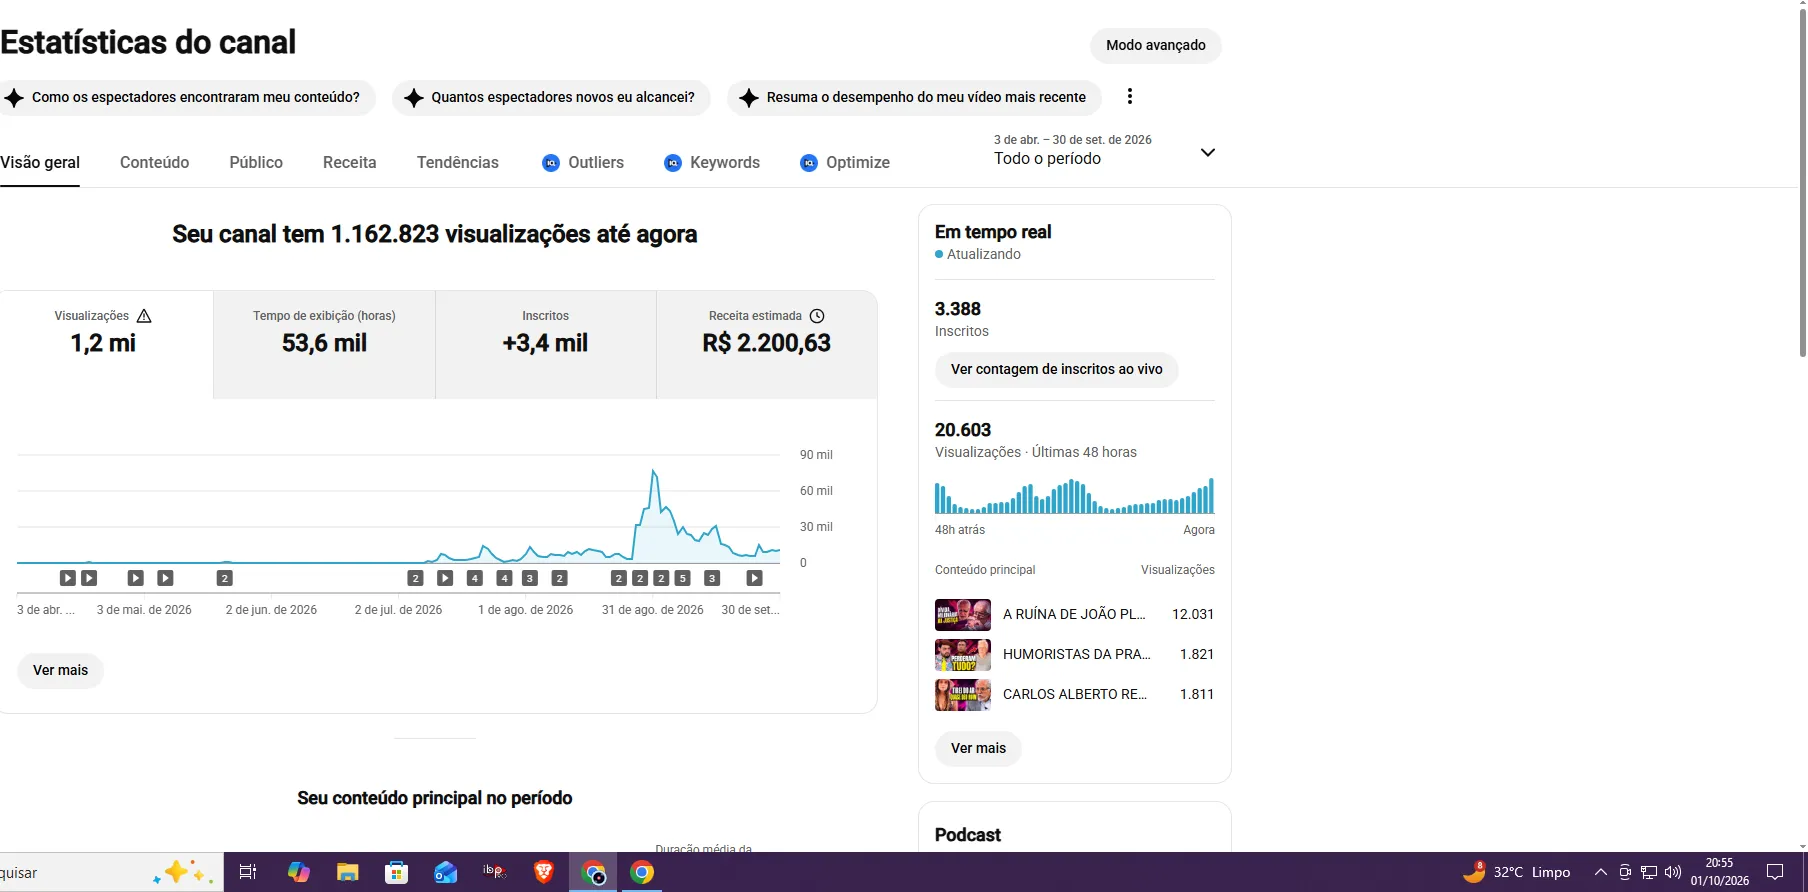1808x892 pixels.
Task: Open the Tendências tab
Action: 457,162
